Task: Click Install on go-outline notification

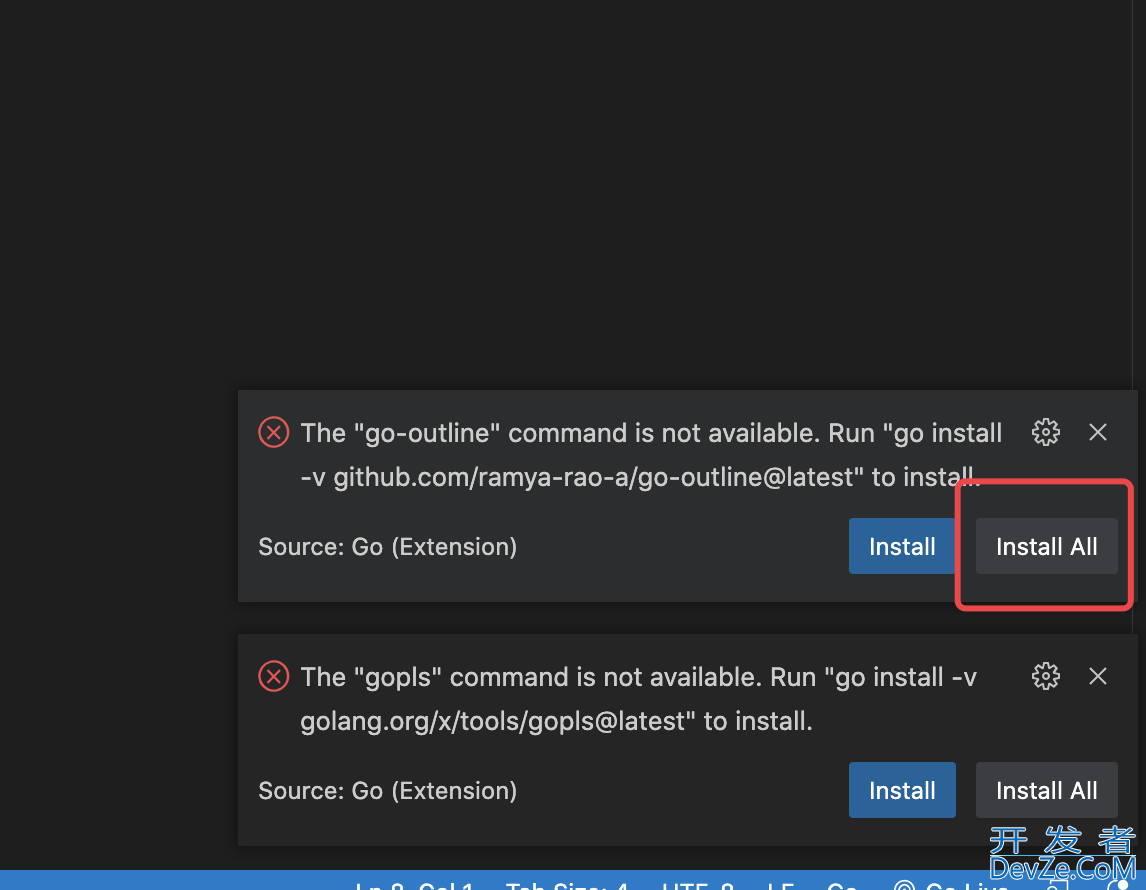Action: point(902,547)
